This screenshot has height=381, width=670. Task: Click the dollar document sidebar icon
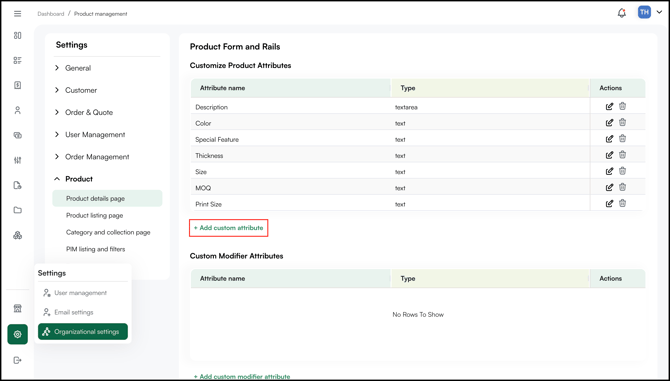(18, 85)
